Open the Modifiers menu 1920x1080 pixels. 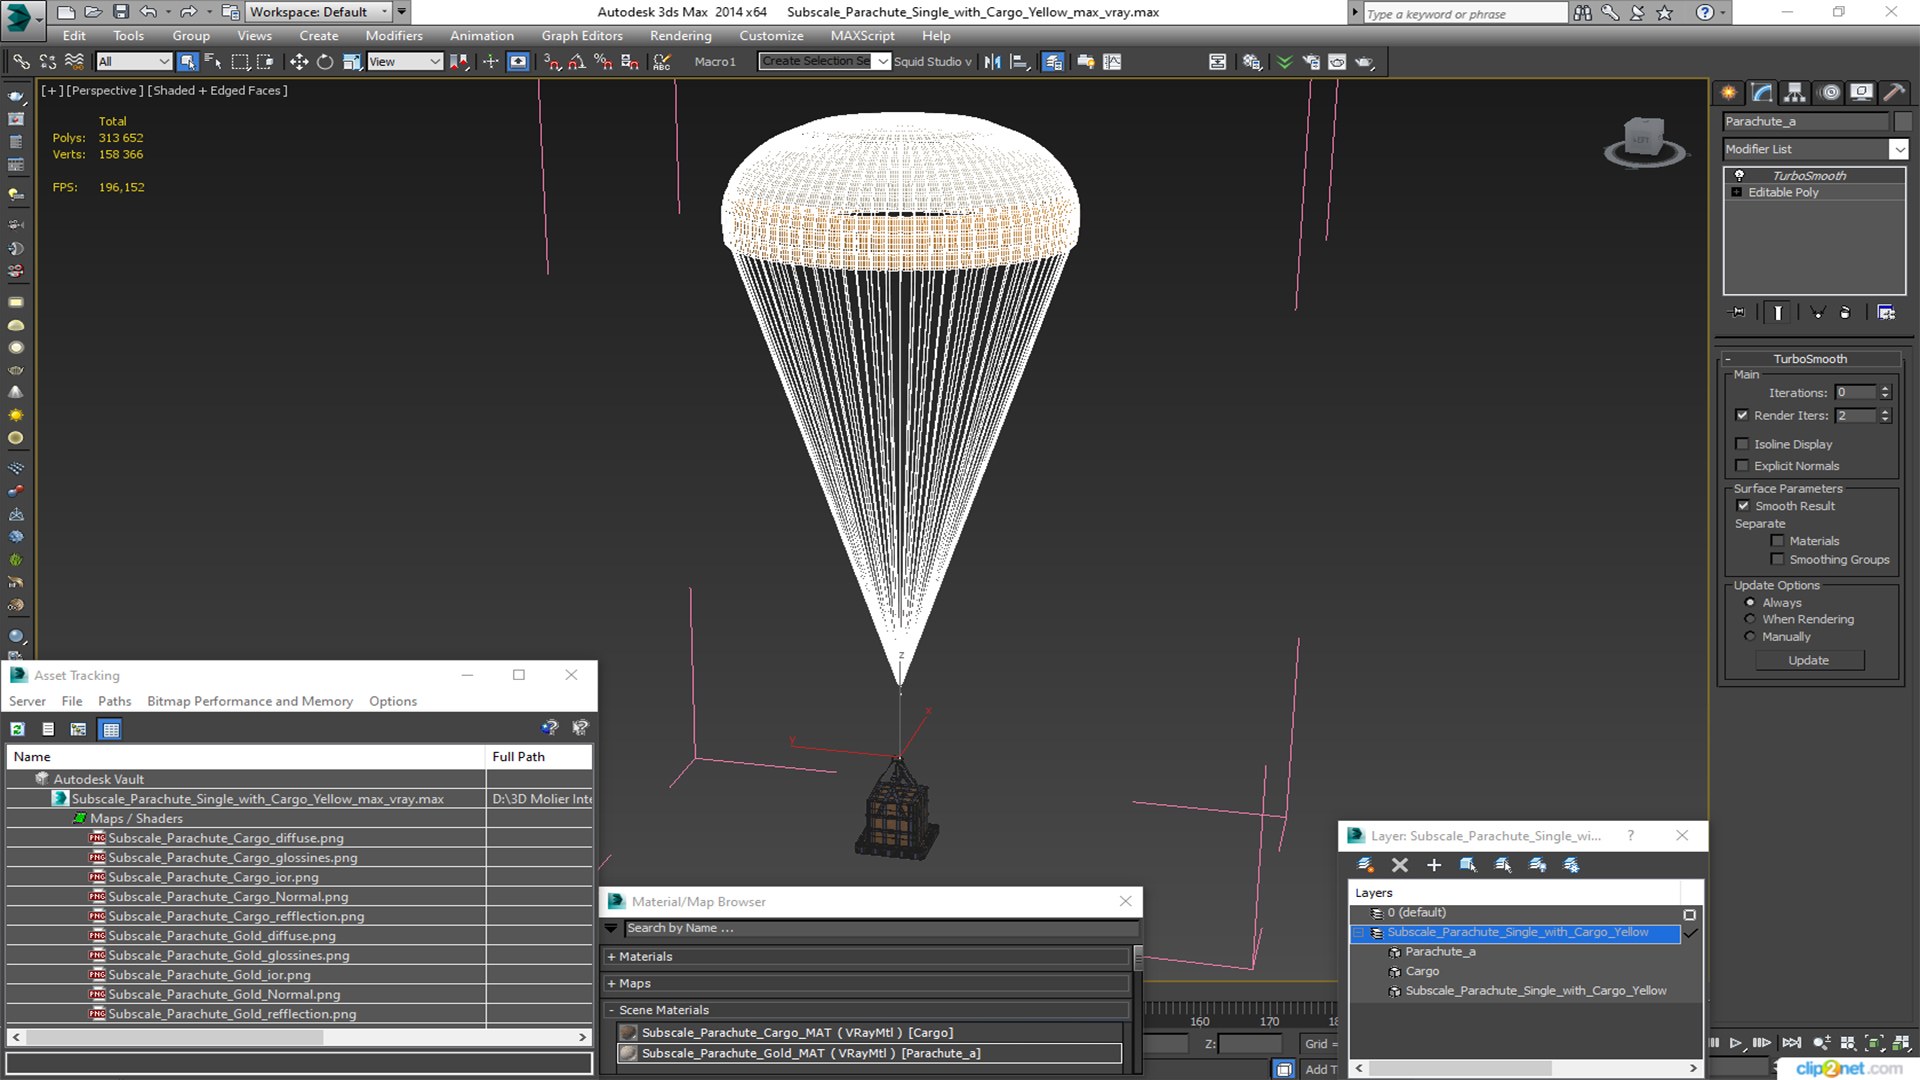coord(393,36)
